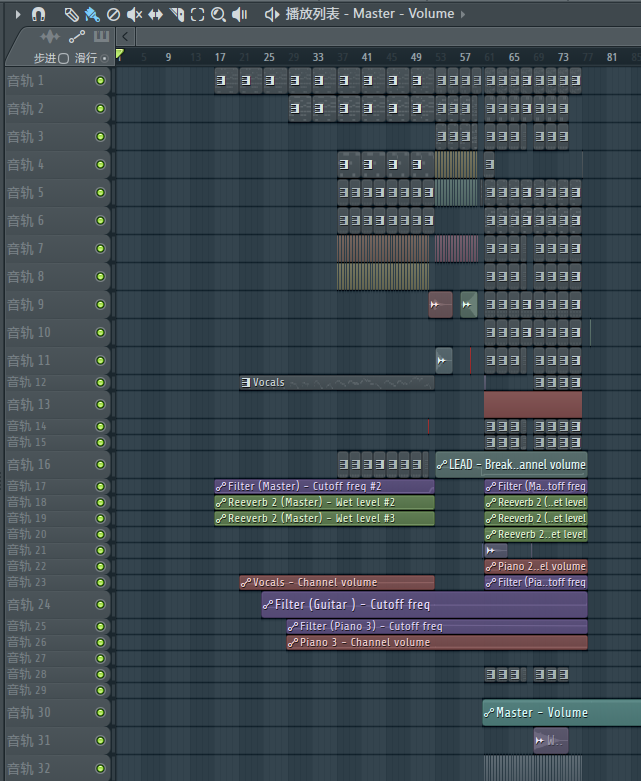The height and width of the screenshot is (781, 641).
Task: Select the Slip tool
Action: (155, 14)
